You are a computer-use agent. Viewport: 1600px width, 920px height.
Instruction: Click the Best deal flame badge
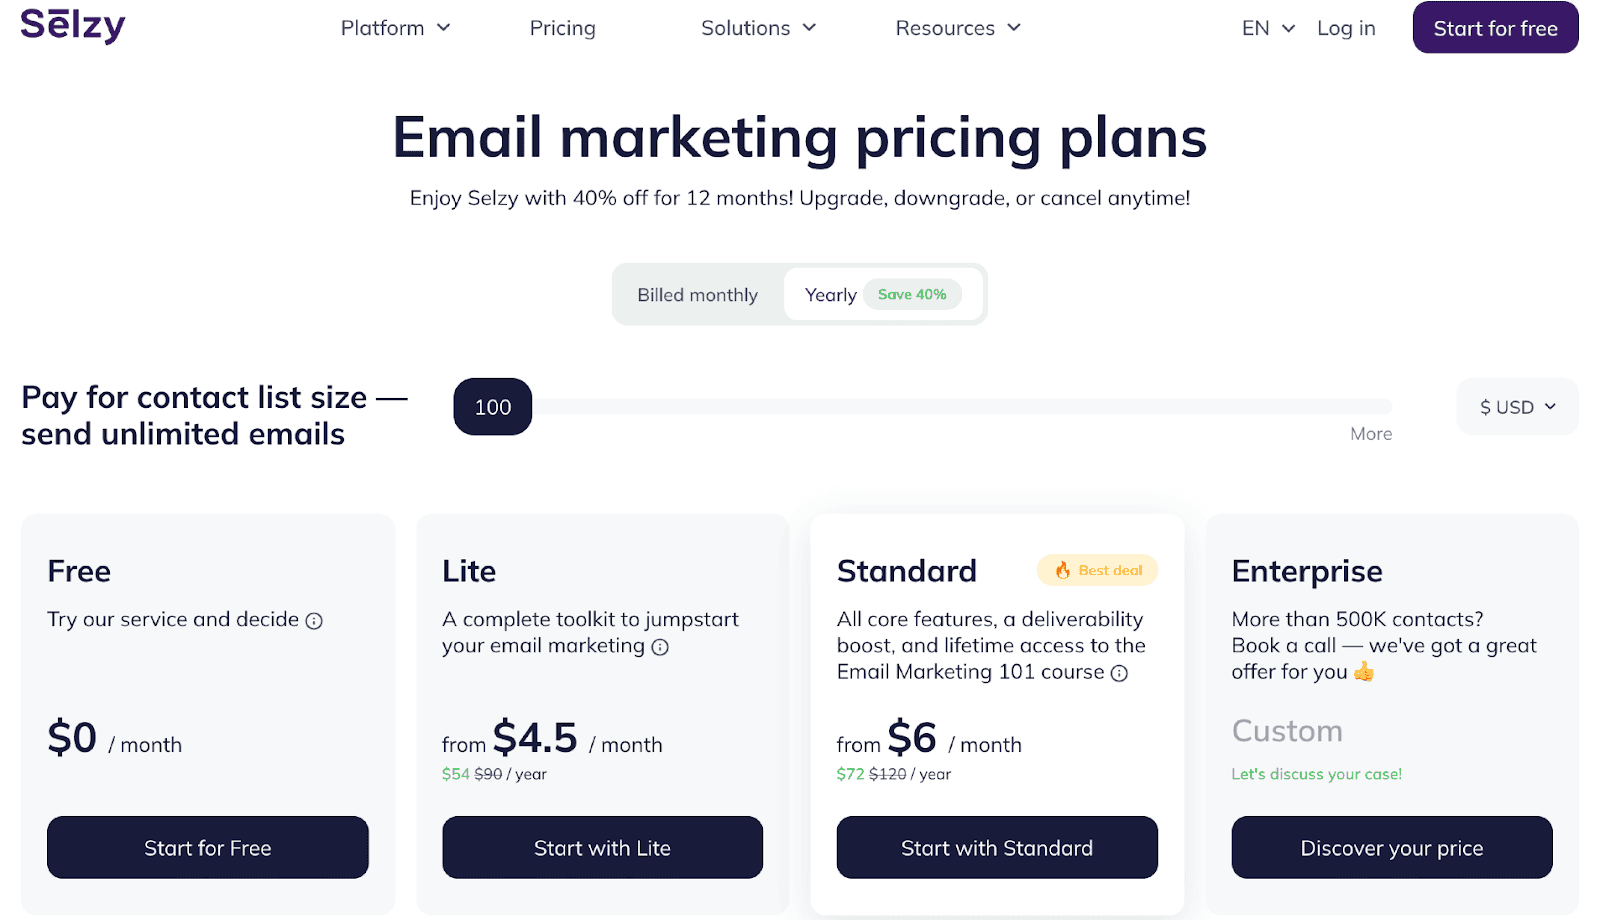tap(1097, 570)
